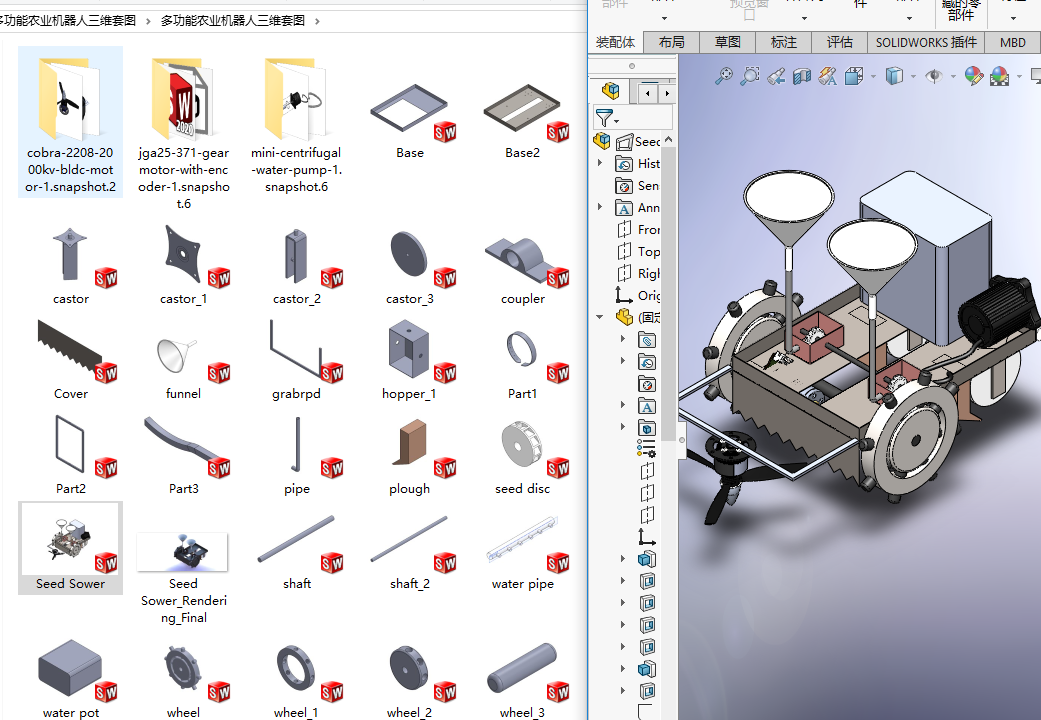This screenshot has width=1041, height=720.
Task: Switch to the 评估 tab
Action: pyautogui.click(x=840, y=42)
